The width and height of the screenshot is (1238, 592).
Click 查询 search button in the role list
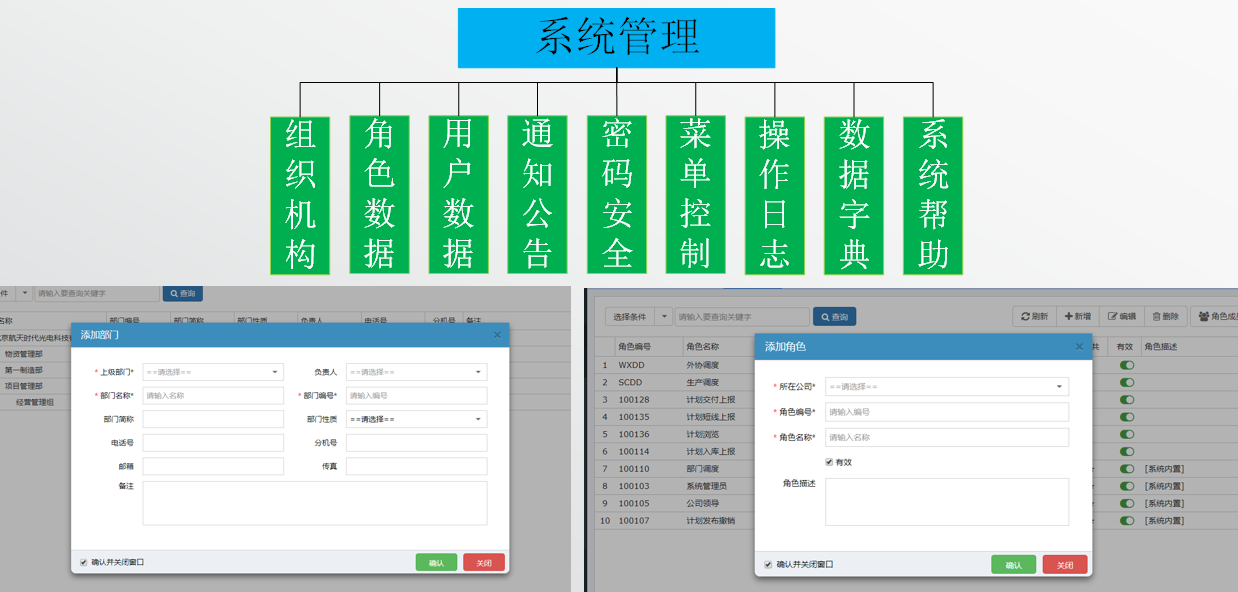click(x=834, y=316)
